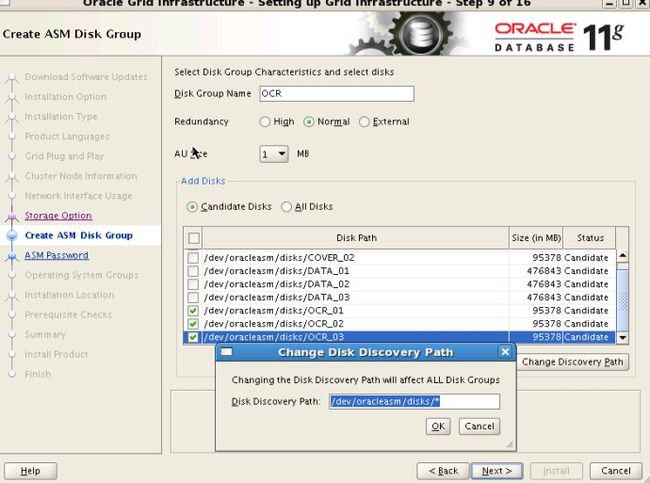Viewport: 650px width, 483px height.
Task: Select the /dev/oracleasm/disks/DATA_01 path text
Action: click(276, 271)
